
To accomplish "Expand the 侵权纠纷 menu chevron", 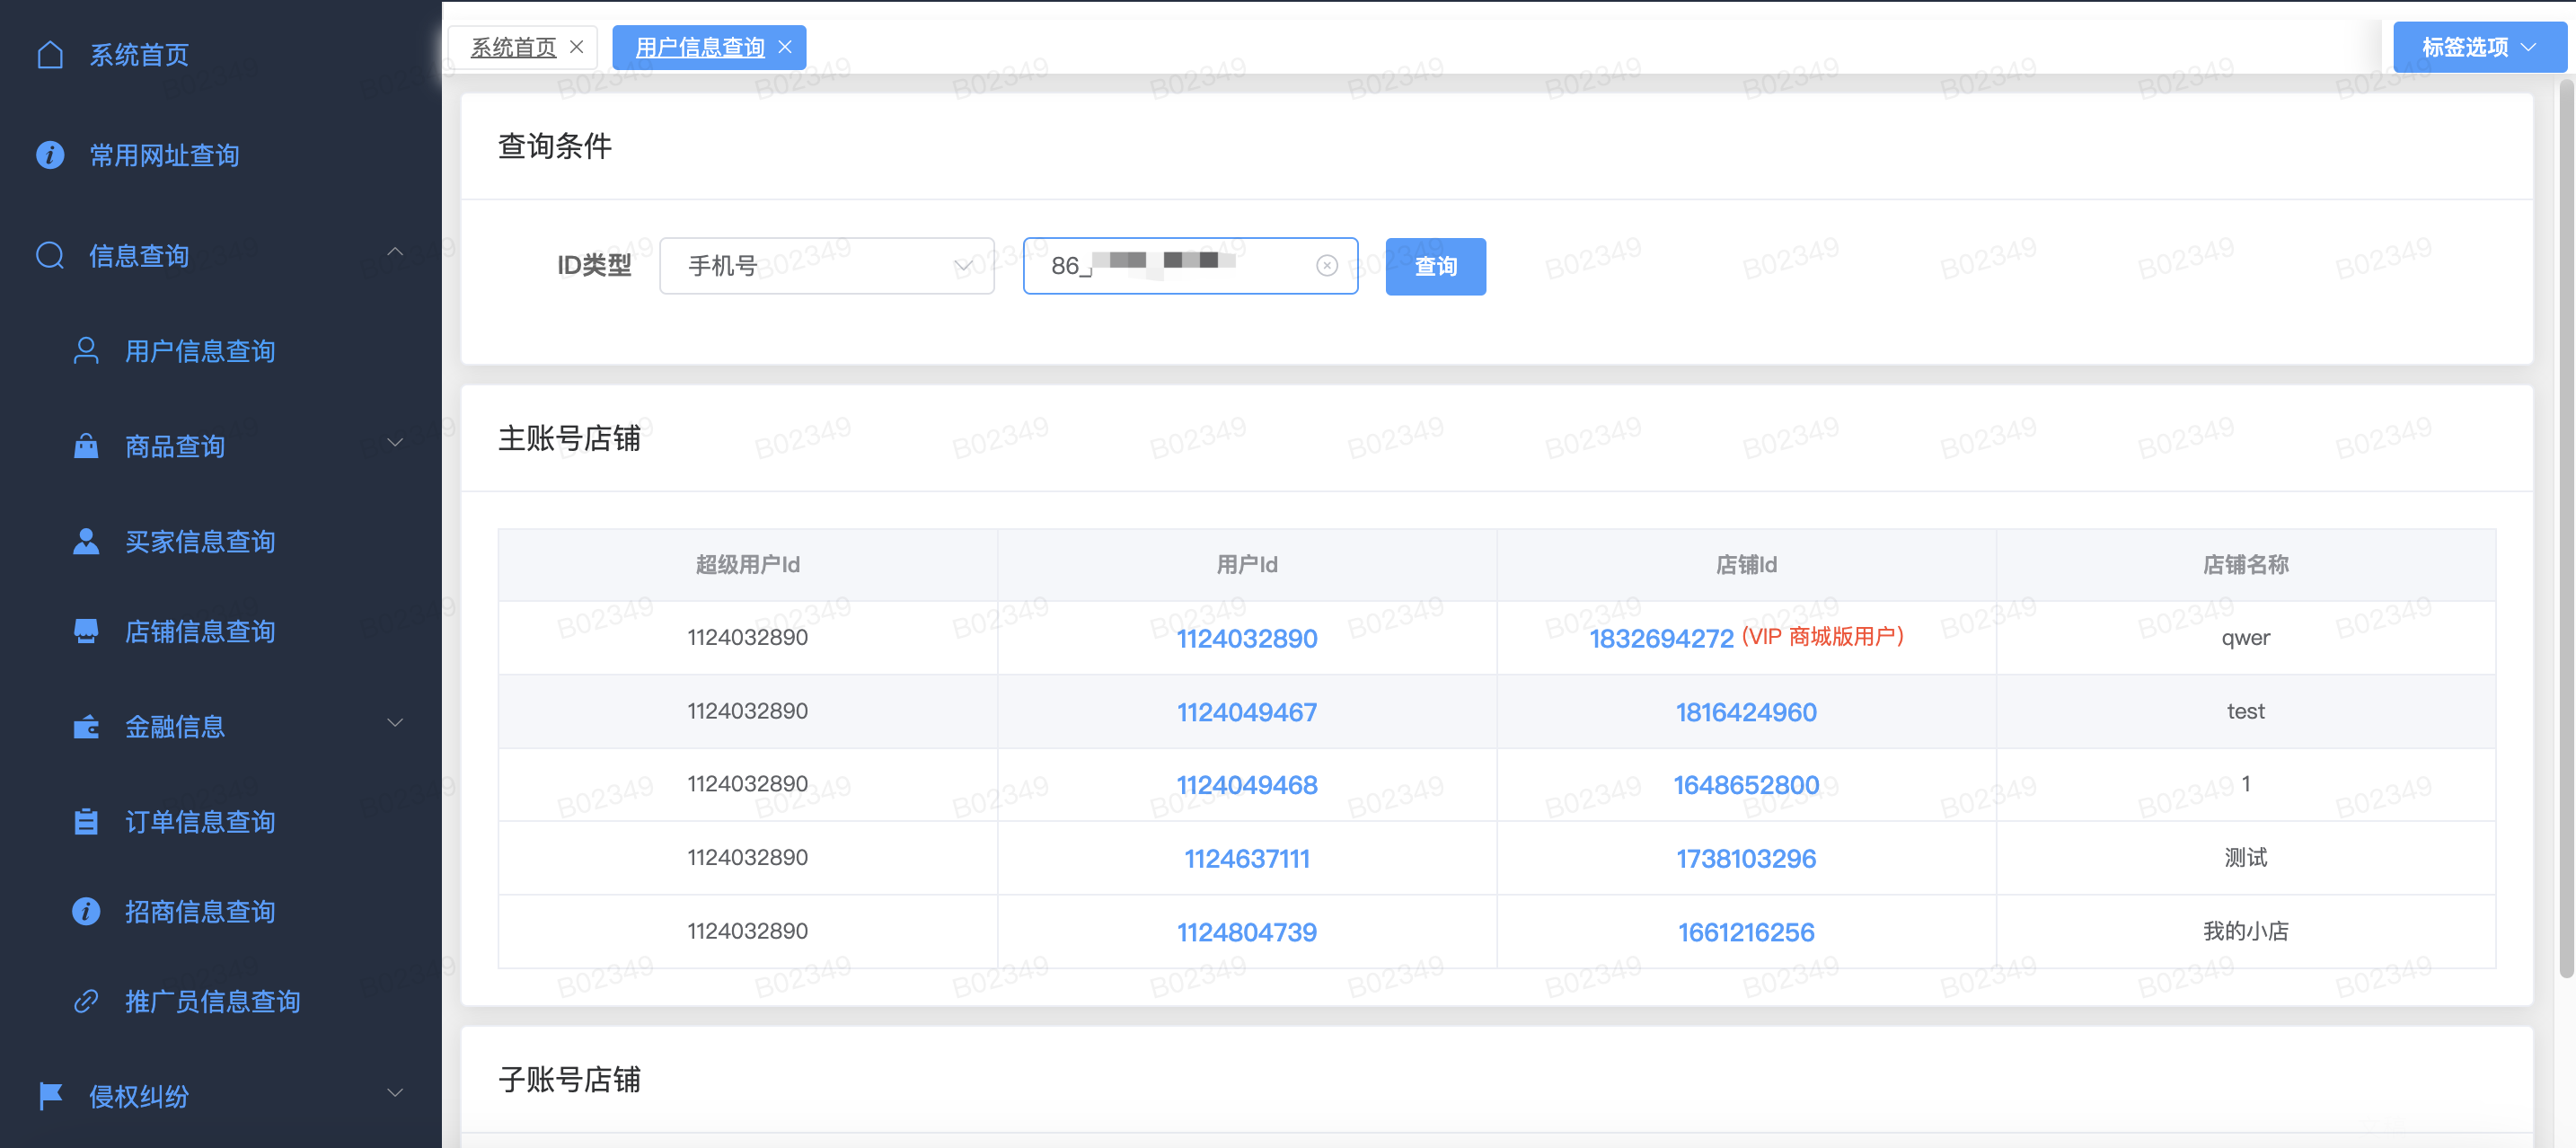I will point(395,1092).
